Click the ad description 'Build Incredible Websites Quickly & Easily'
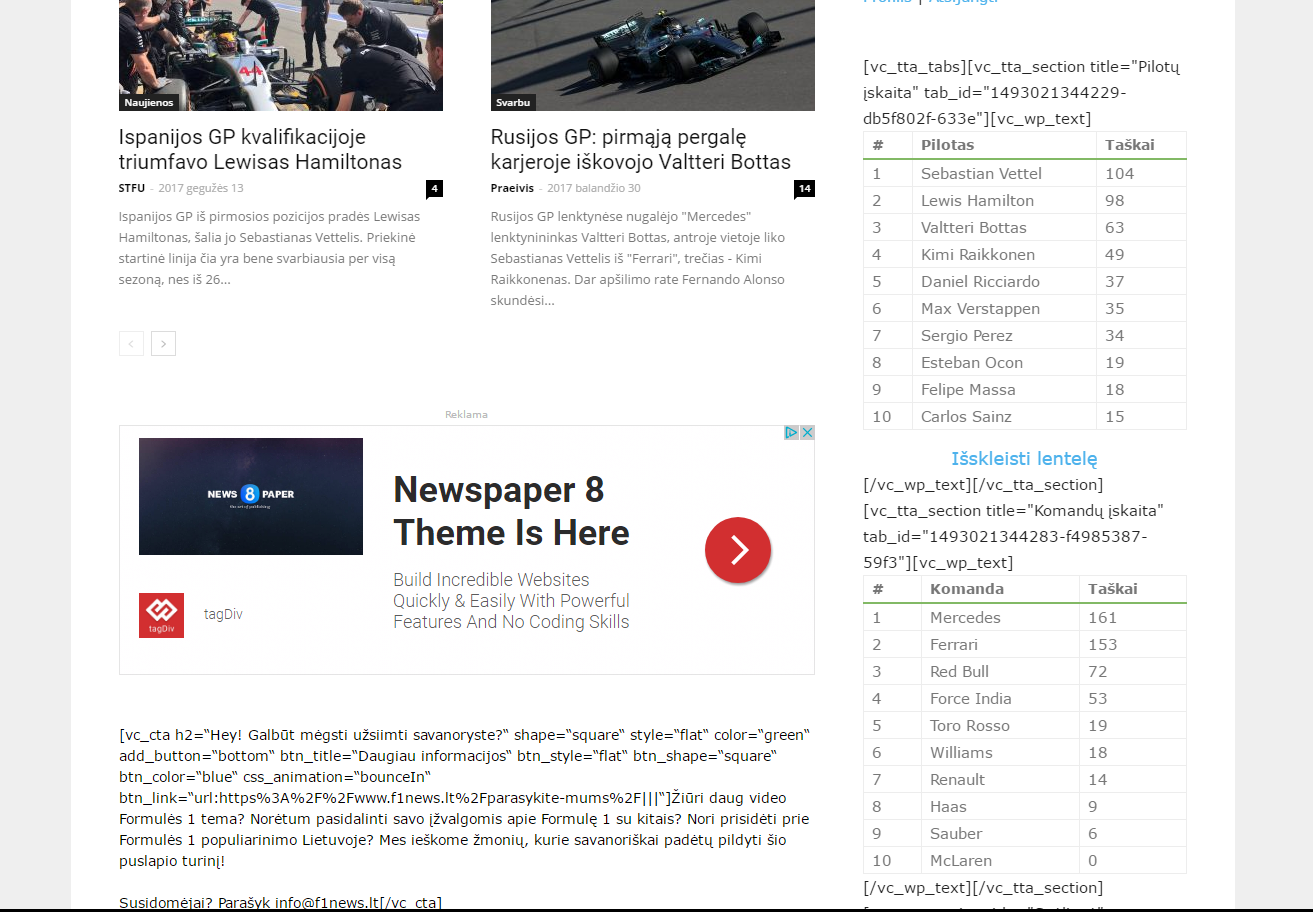Viewport: 1313px width, 912px height. point(511,601)
